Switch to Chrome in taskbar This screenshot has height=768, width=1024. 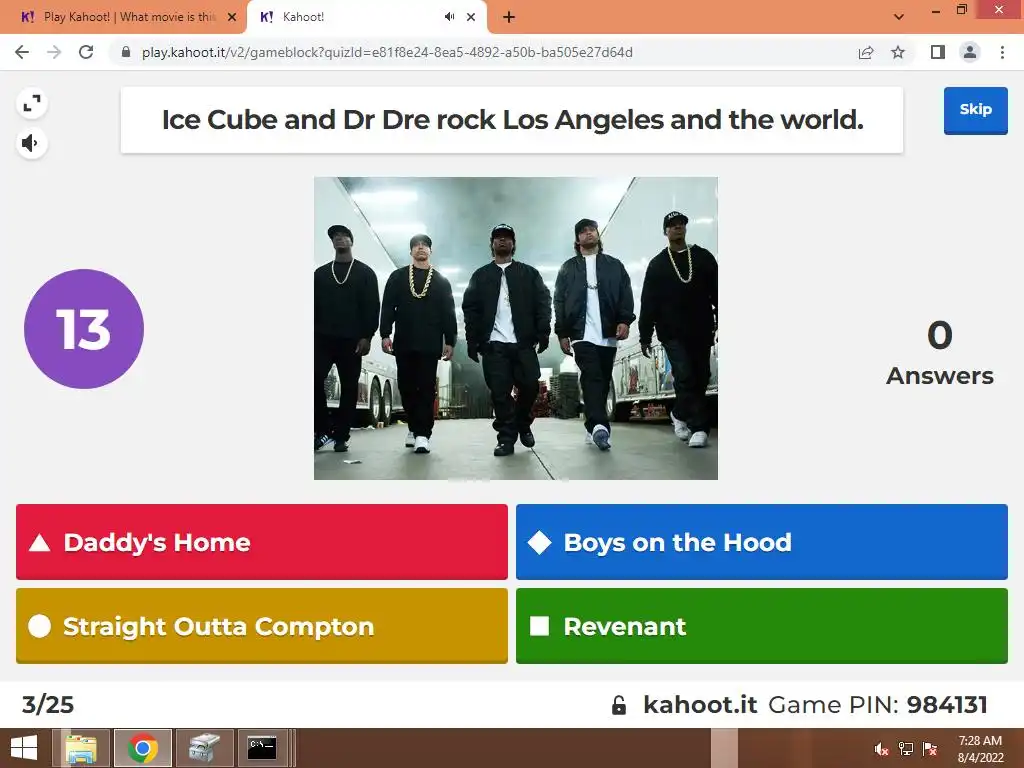pos(143,748)
